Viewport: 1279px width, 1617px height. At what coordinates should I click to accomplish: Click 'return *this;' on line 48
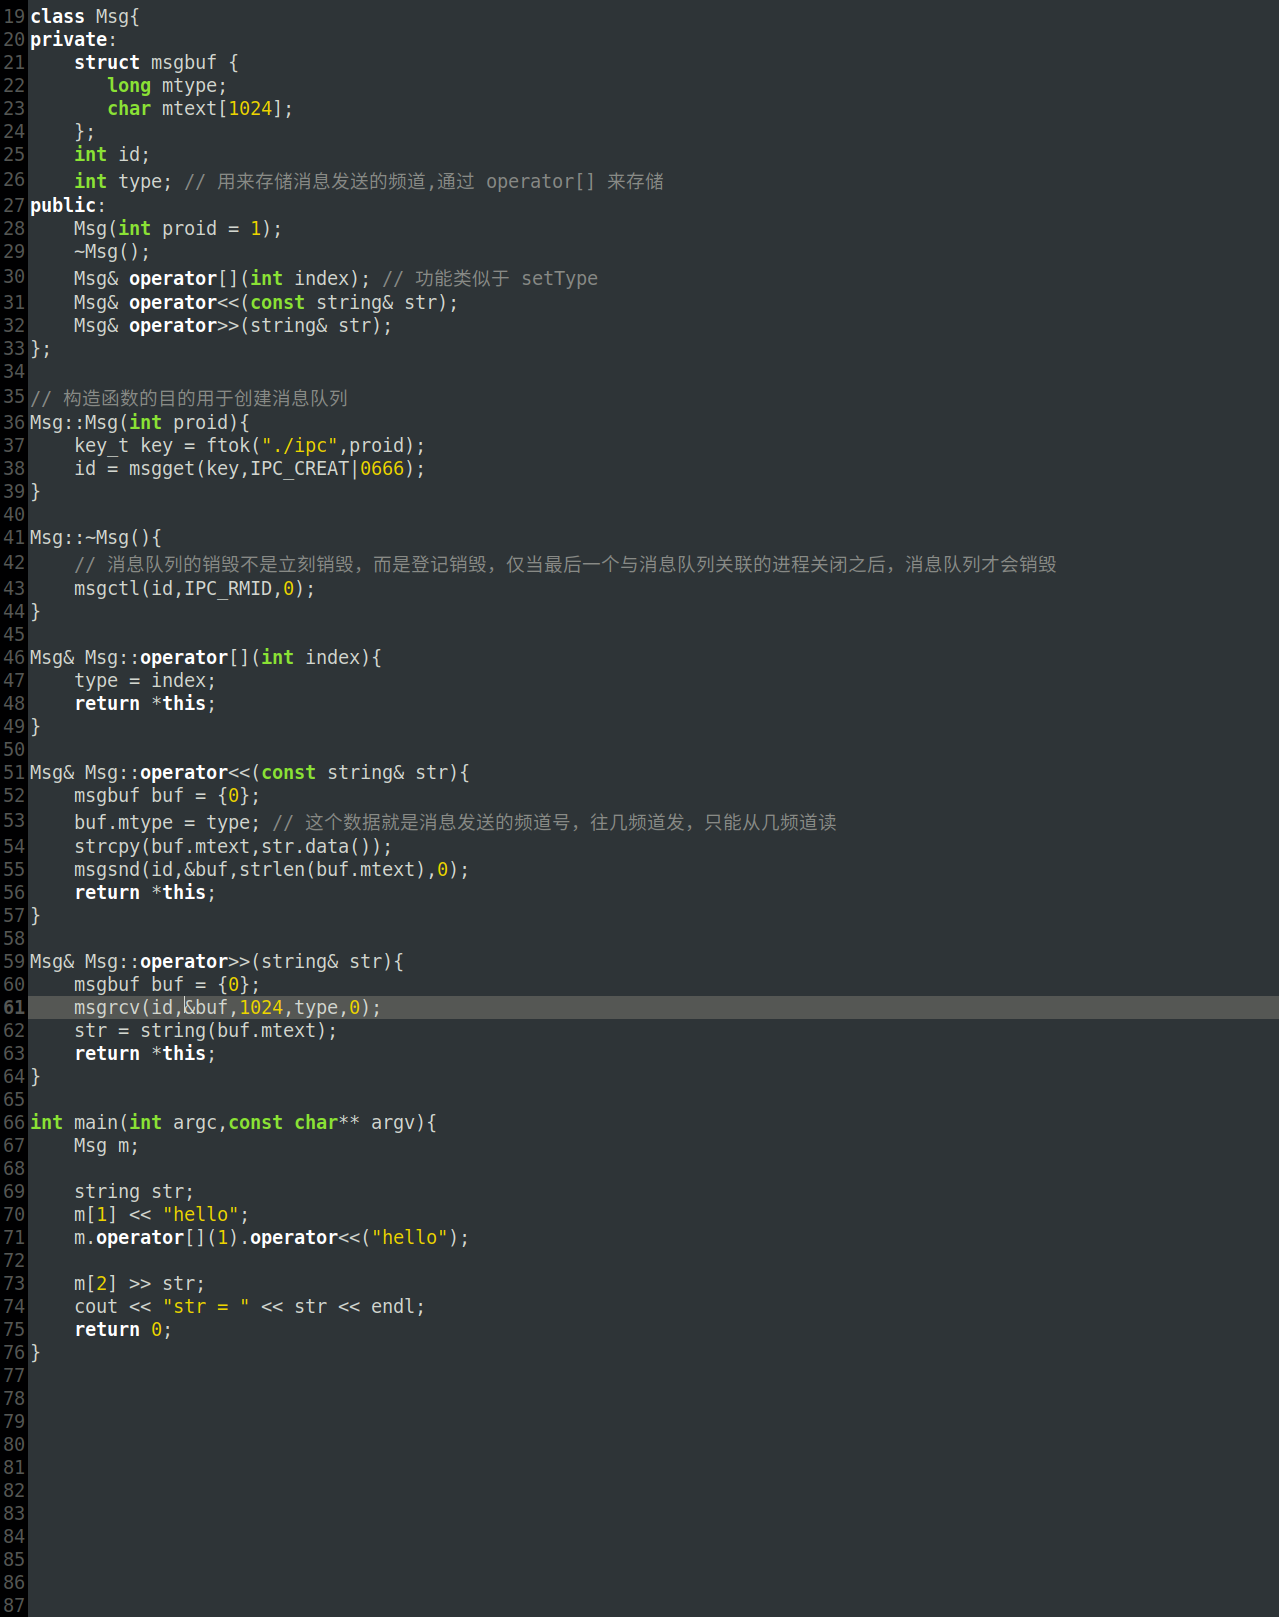coord(145,703)
